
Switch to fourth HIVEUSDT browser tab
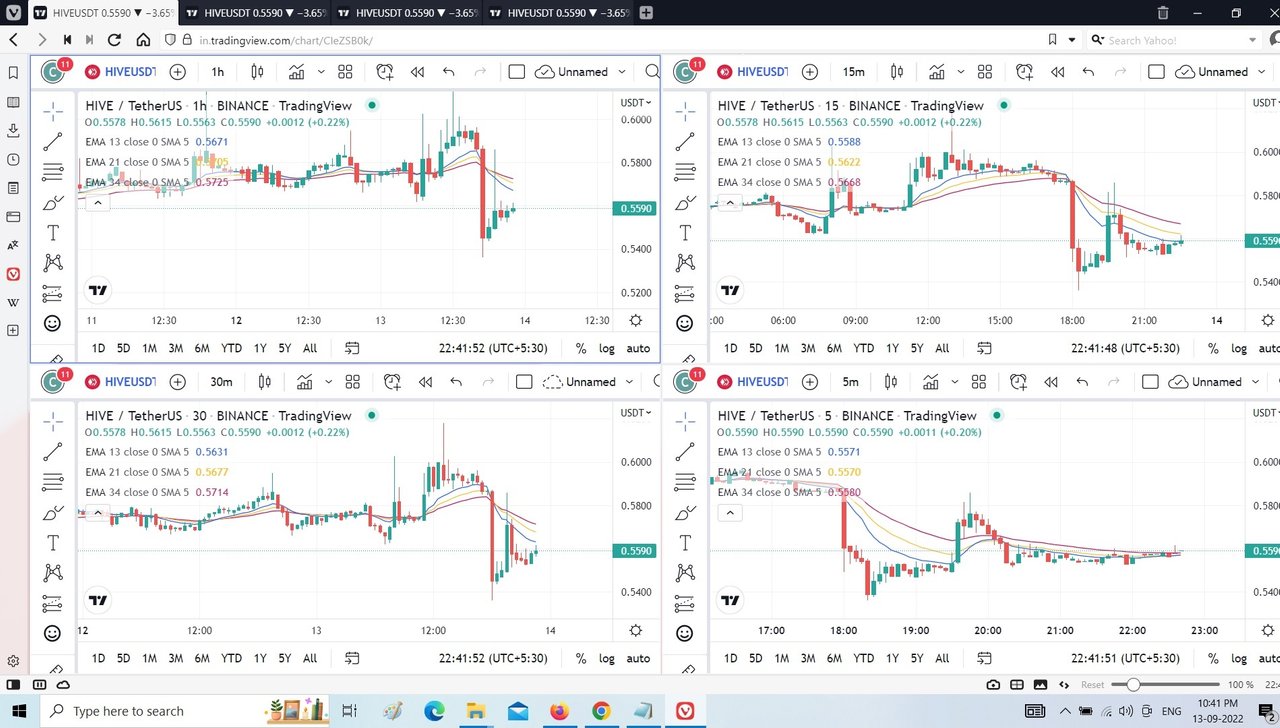coord(558,13)
